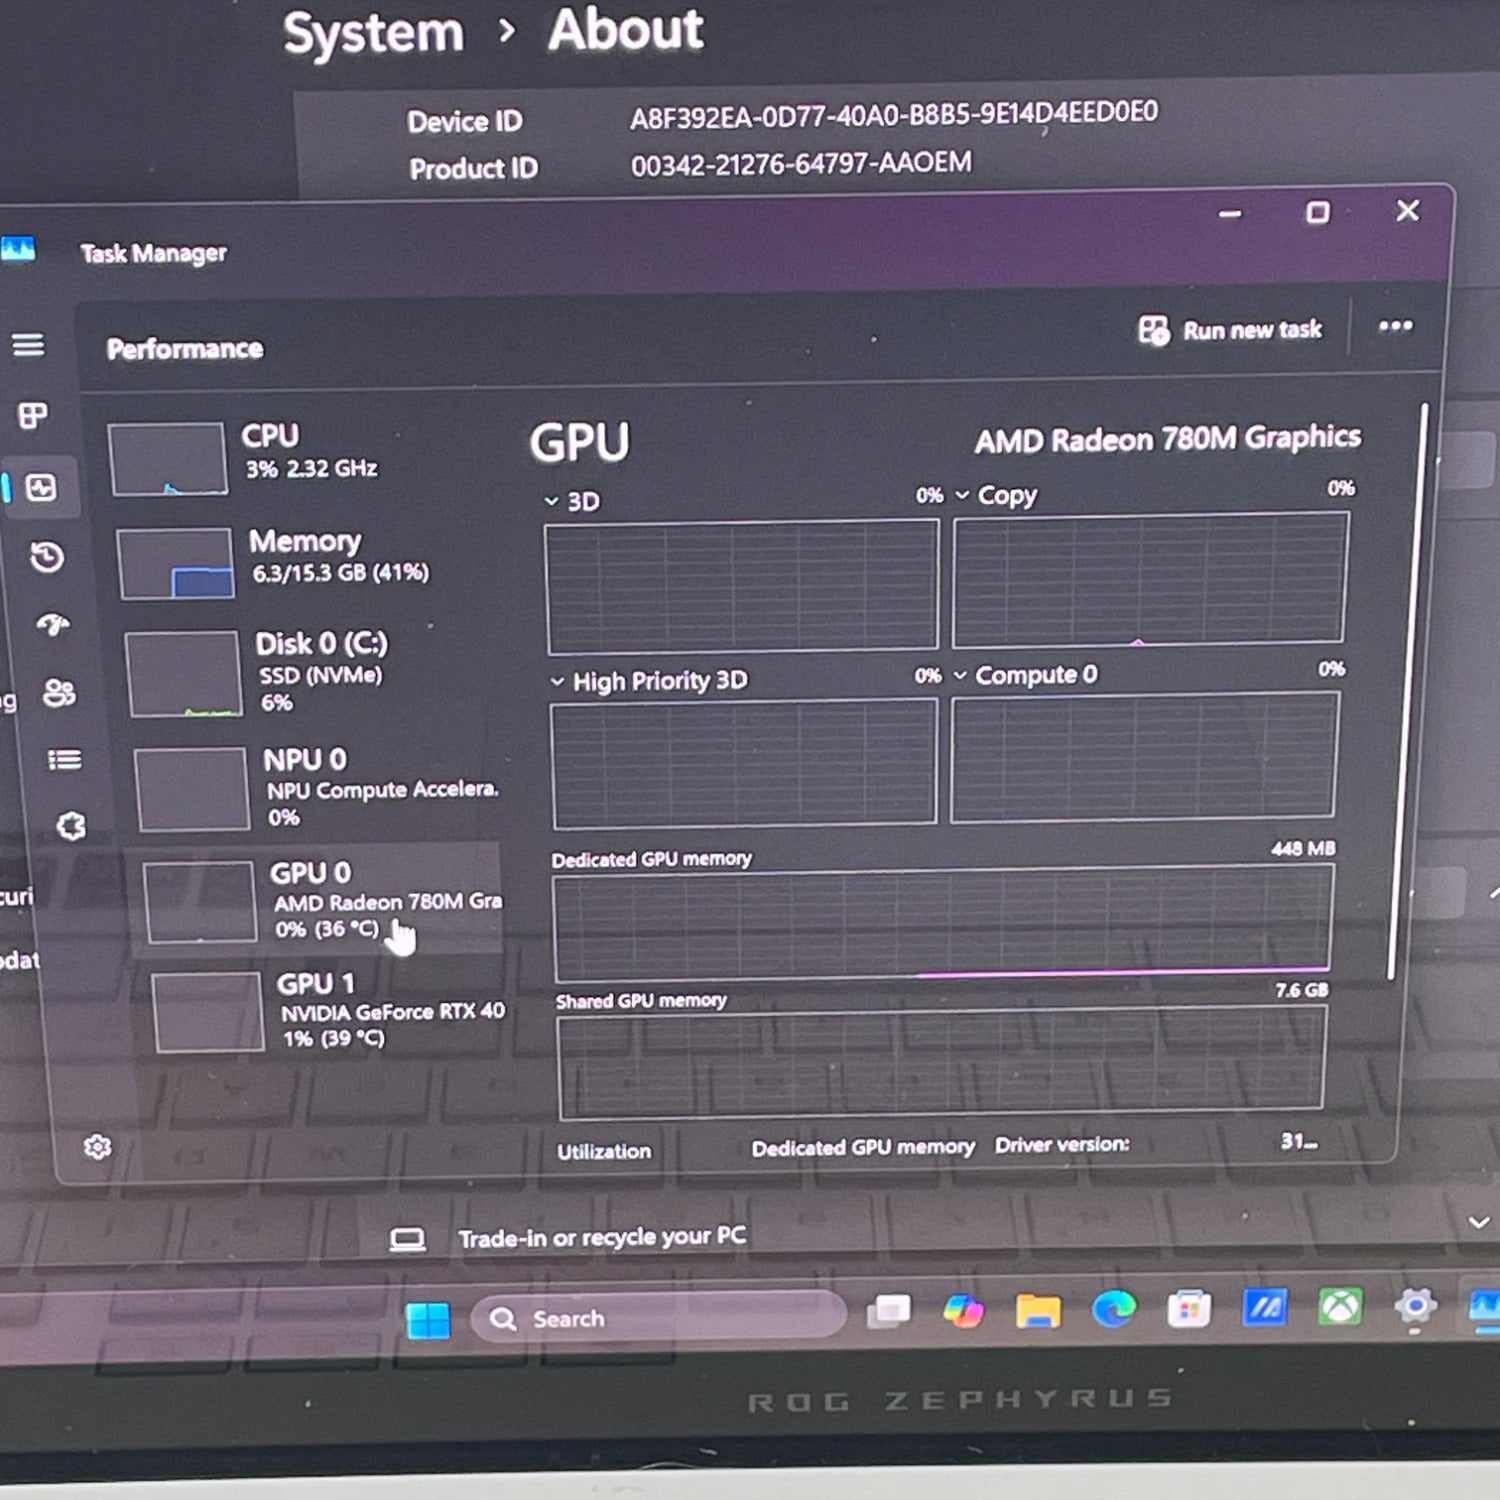Launch Copilot from the taskbar

click(x=963, y=1310)
